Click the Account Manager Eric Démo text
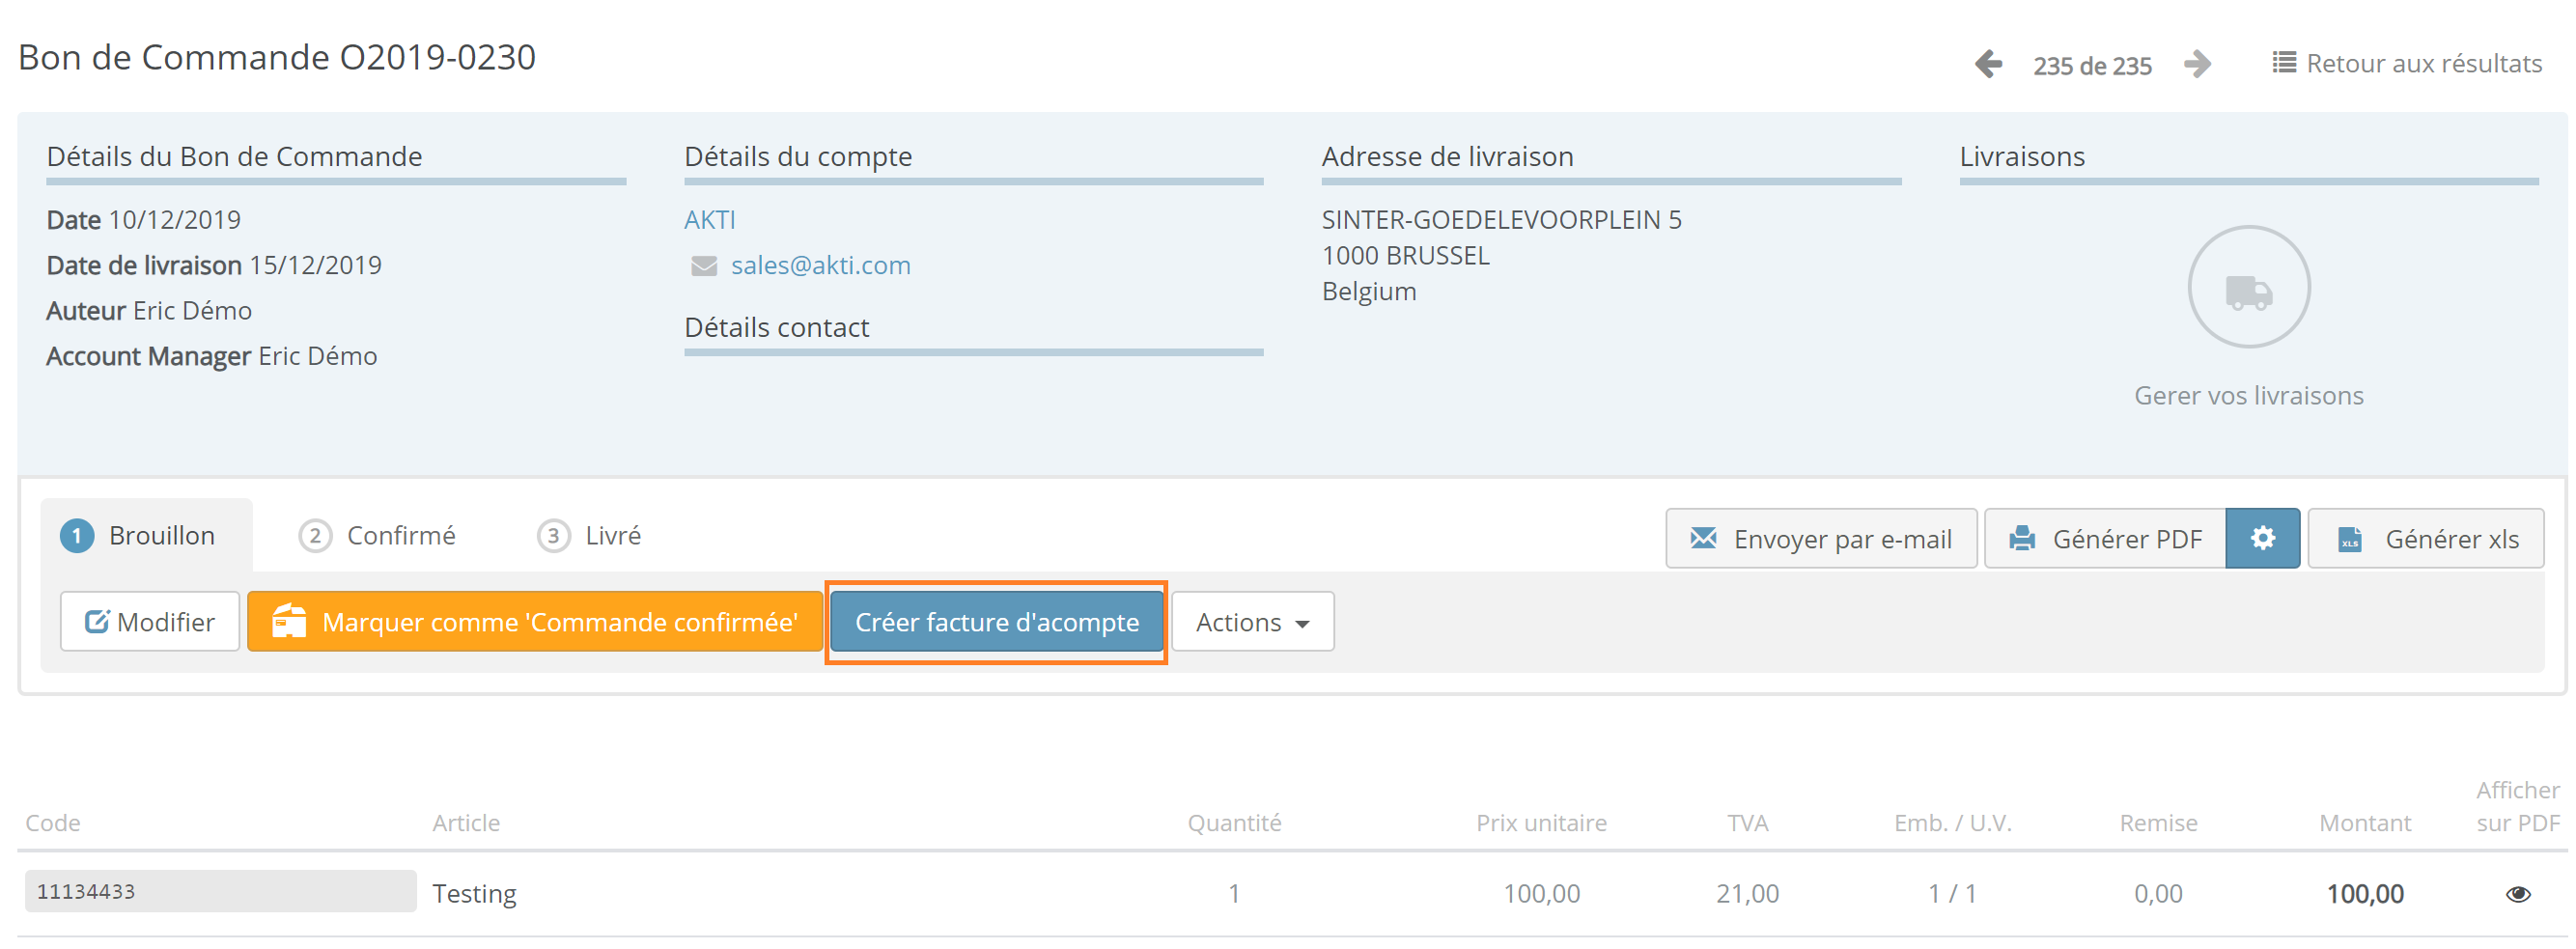This screenshot has width=2576, height=949. pyautogui.click(x=212, y=357)
